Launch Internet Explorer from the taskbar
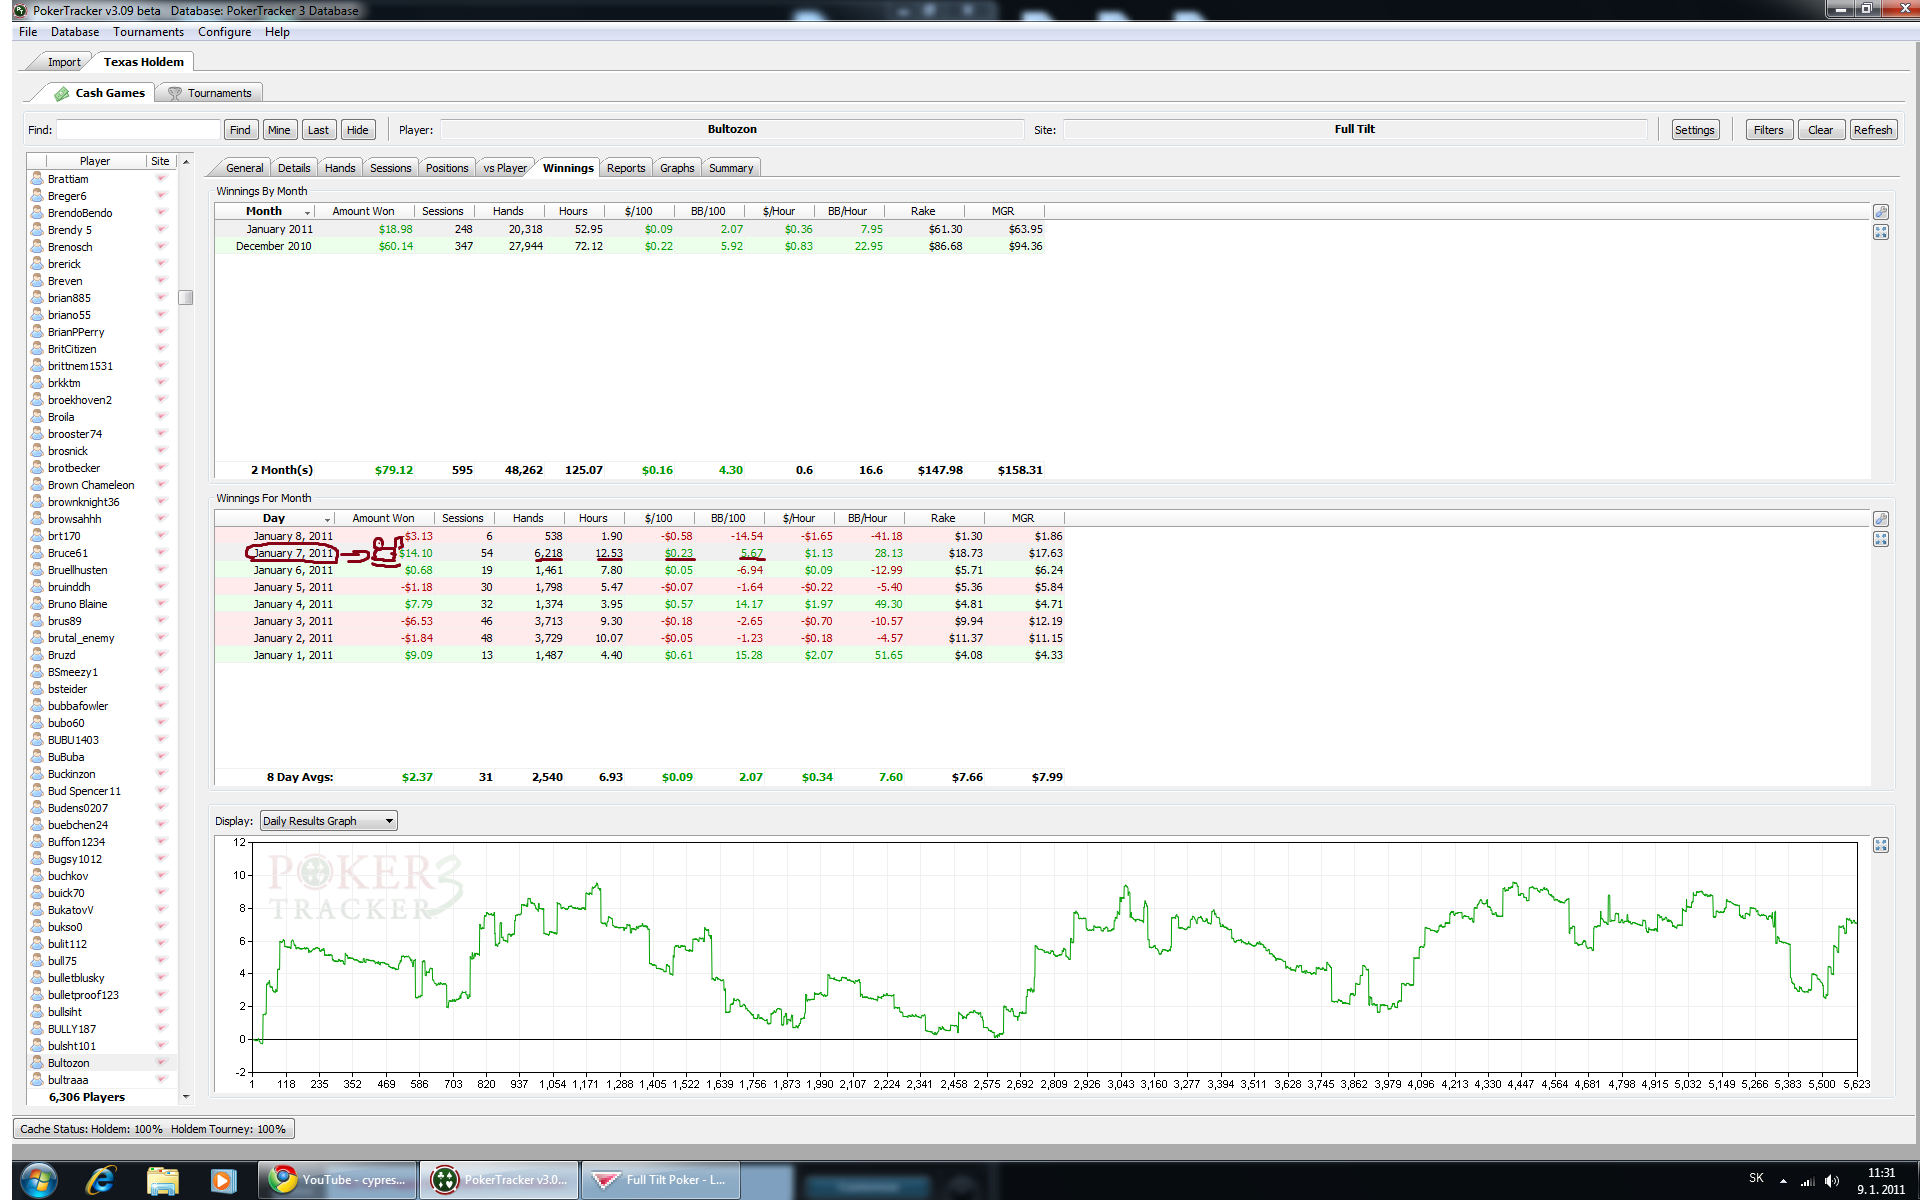This screenshot has height=1200, width=1920. tap(101, 1180)
